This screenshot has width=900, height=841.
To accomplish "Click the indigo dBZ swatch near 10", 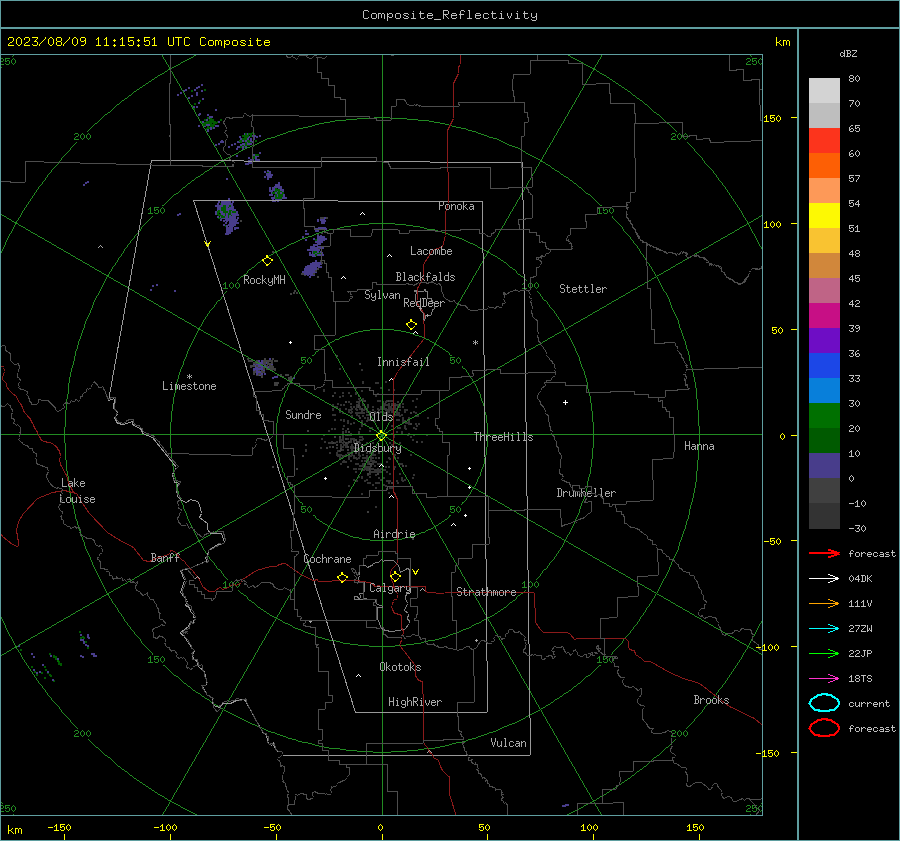I will [x=824, y=466].
